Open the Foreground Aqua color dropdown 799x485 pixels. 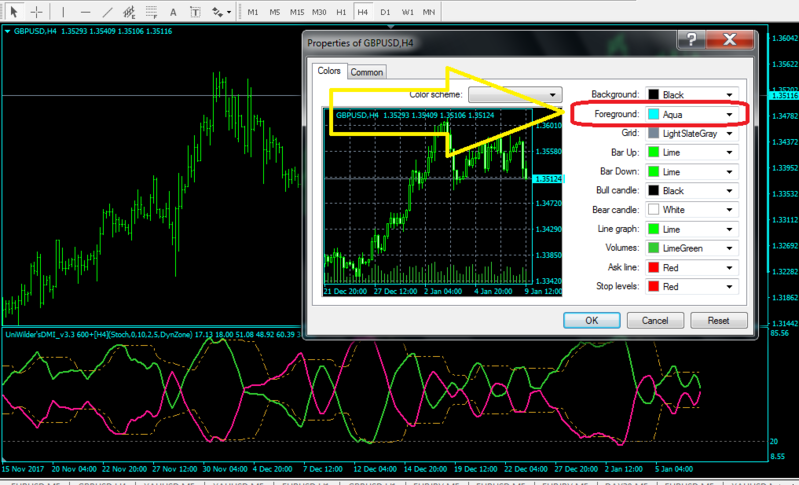691,115
